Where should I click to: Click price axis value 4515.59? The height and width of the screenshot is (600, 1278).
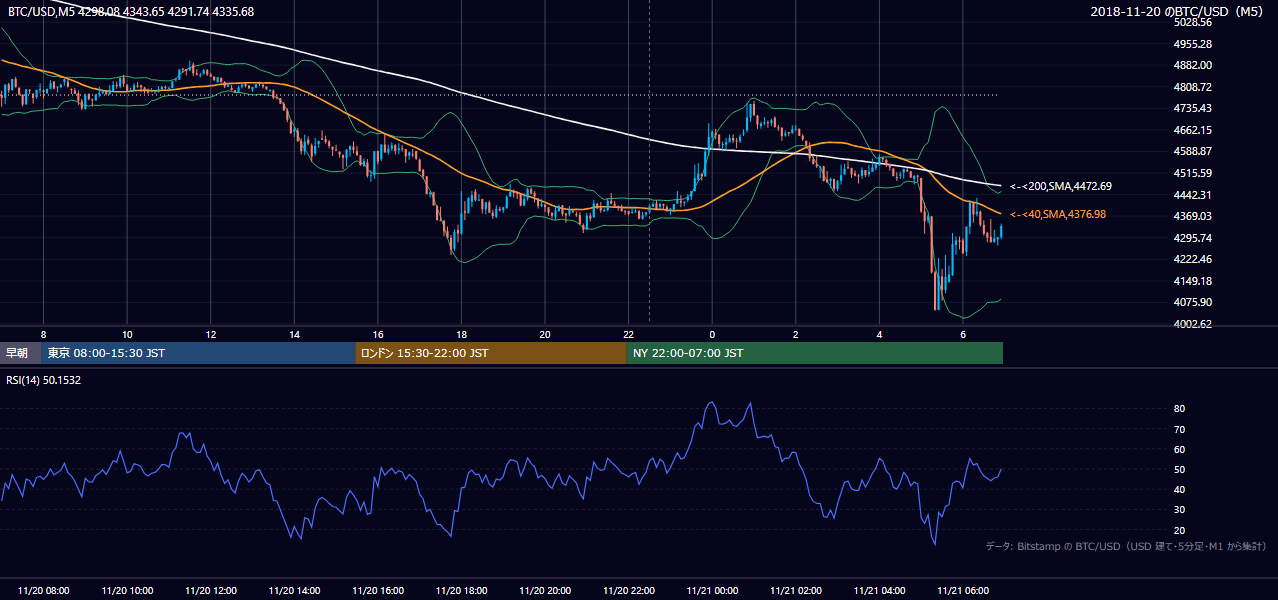1193,173
